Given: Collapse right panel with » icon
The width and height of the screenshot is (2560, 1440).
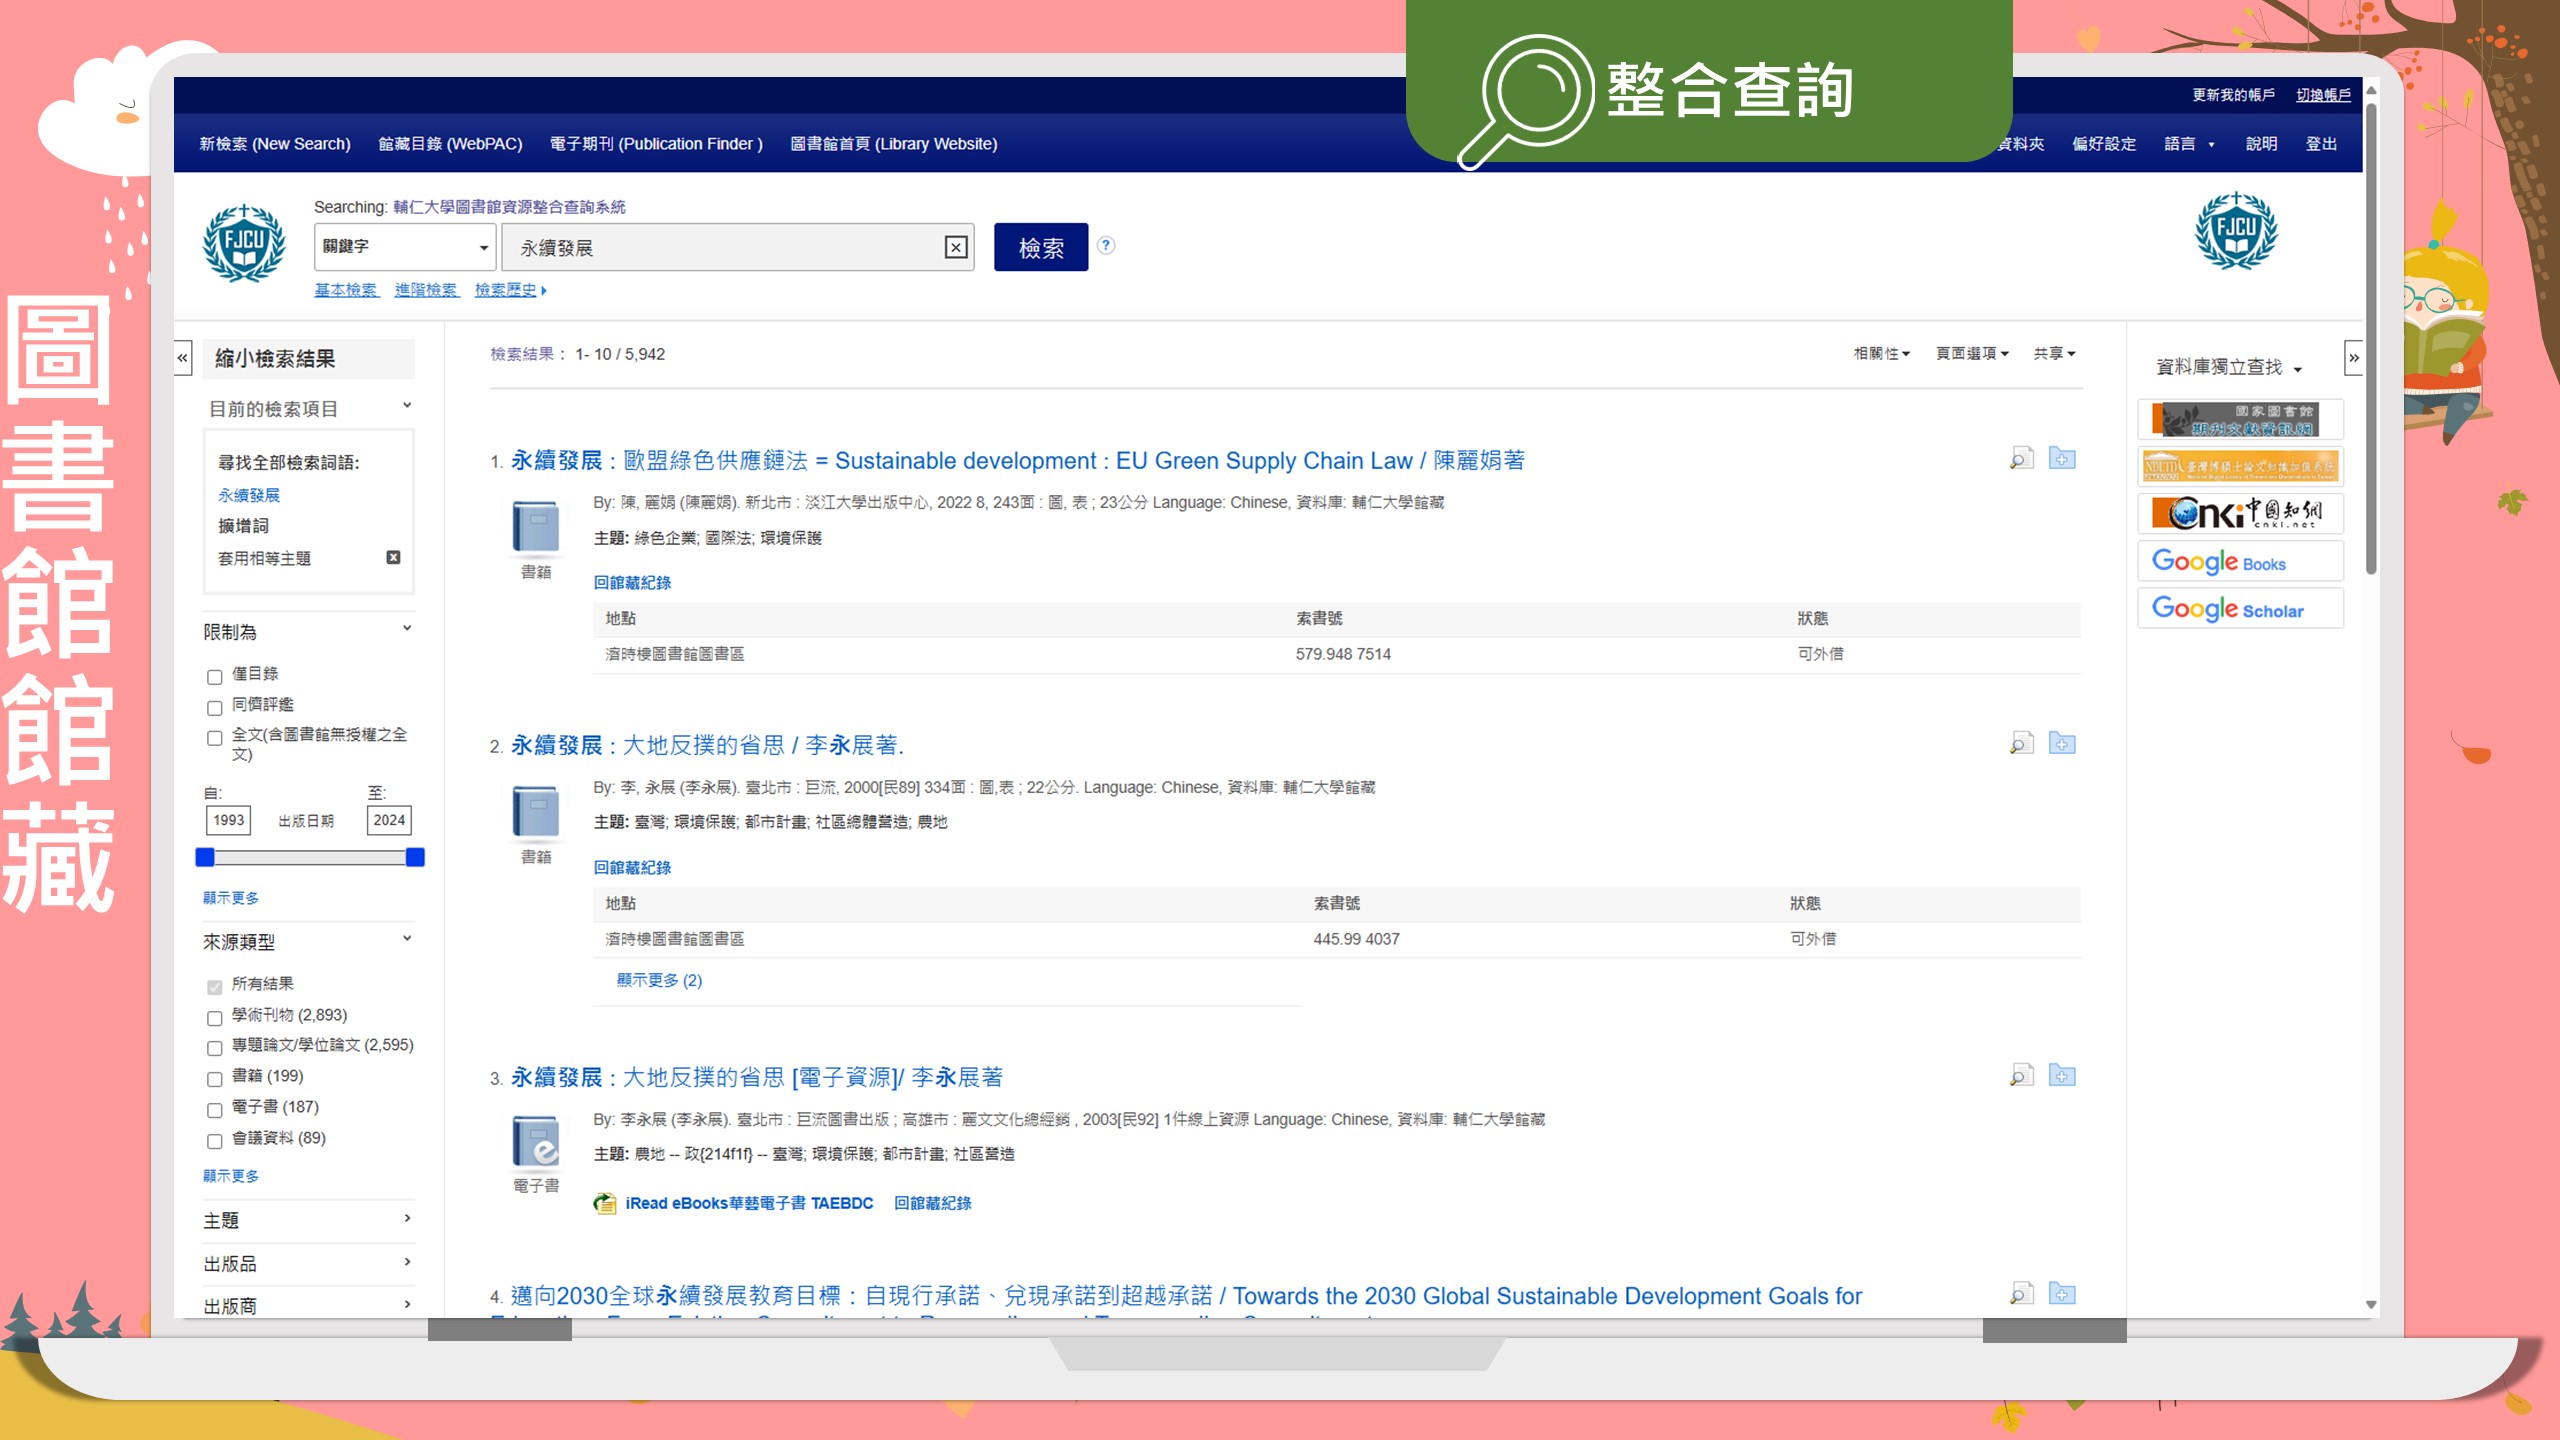Looking at the screenshot, I should [x=2353, y=358].
